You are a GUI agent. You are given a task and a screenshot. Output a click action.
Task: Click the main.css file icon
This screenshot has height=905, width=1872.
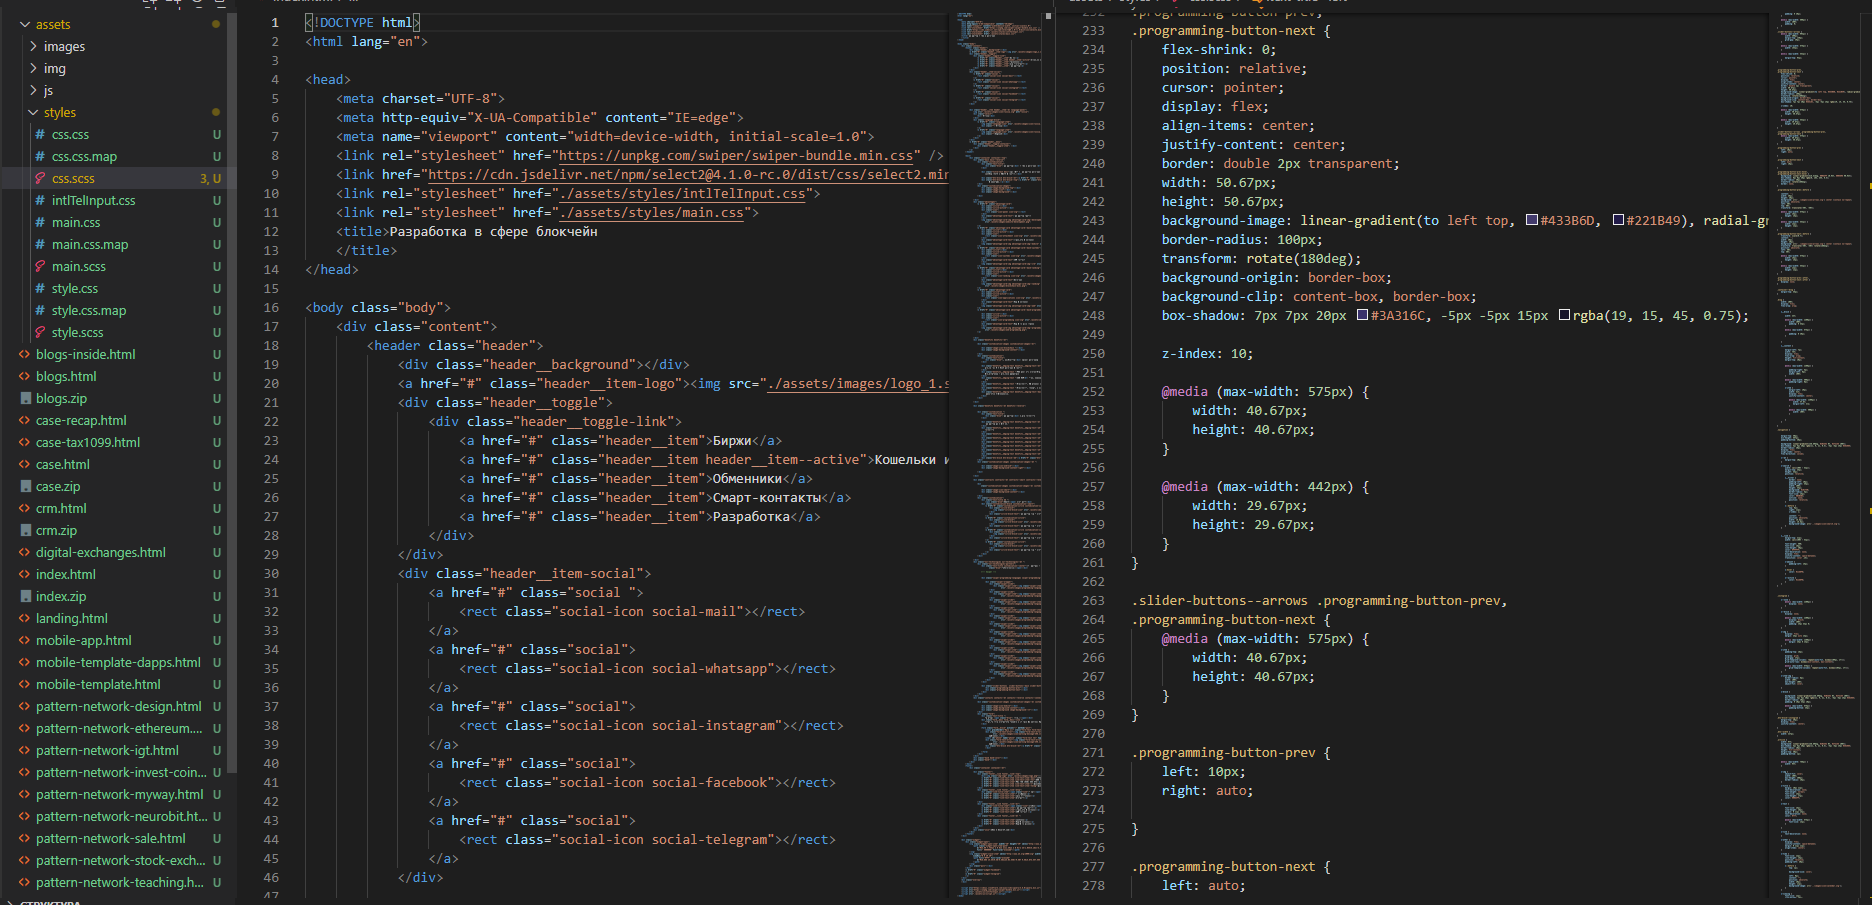point(40,222)
